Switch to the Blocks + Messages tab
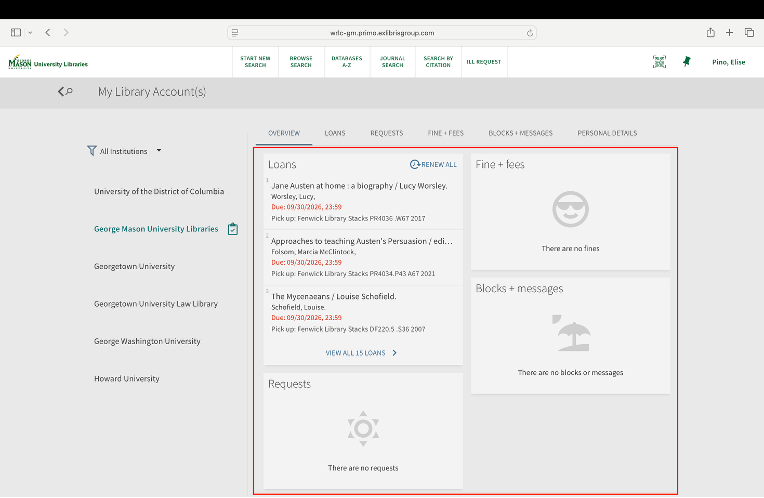The width and height of the screenshot is (764, 498). click(x=520, y=133)
